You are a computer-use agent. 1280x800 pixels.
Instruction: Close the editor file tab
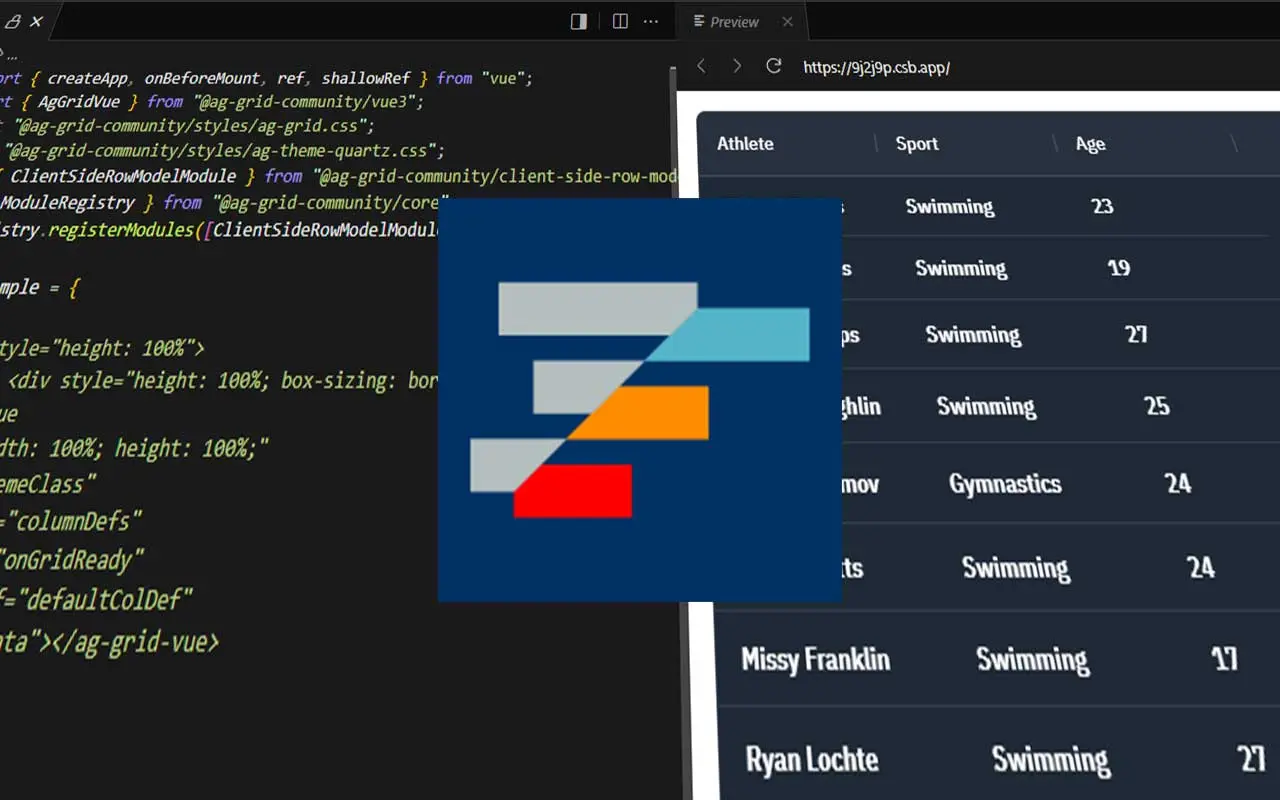point(36,21)
